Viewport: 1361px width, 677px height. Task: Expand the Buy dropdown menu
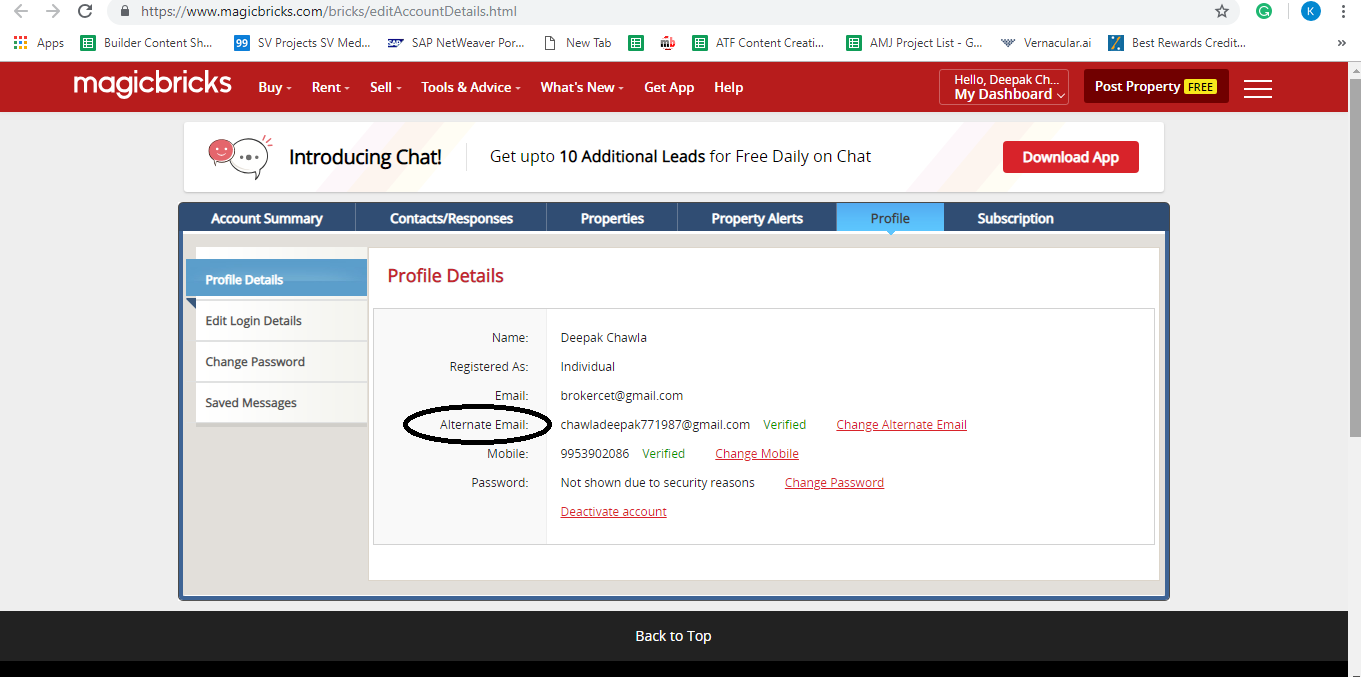coord(275,87)
